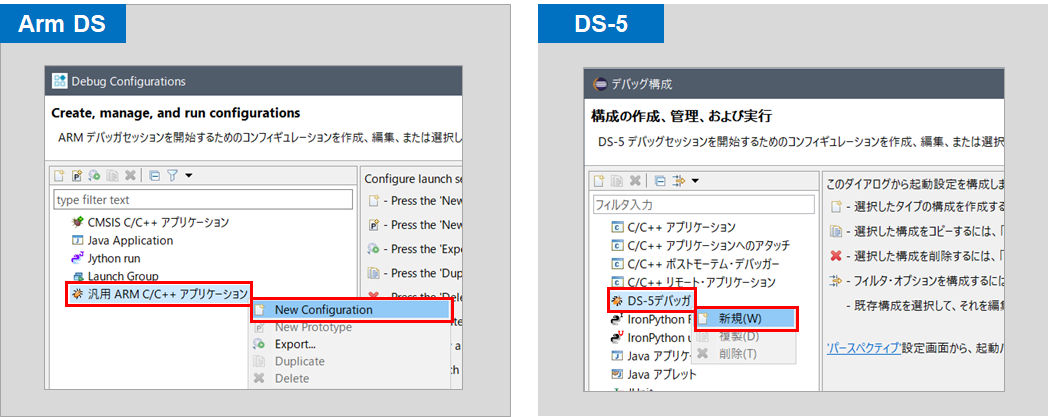Image resolution: width=1048 pixels, height=417 pixels.
Task: Click New launch configuration icon in Arm DS toolbar
Action: 60,176
